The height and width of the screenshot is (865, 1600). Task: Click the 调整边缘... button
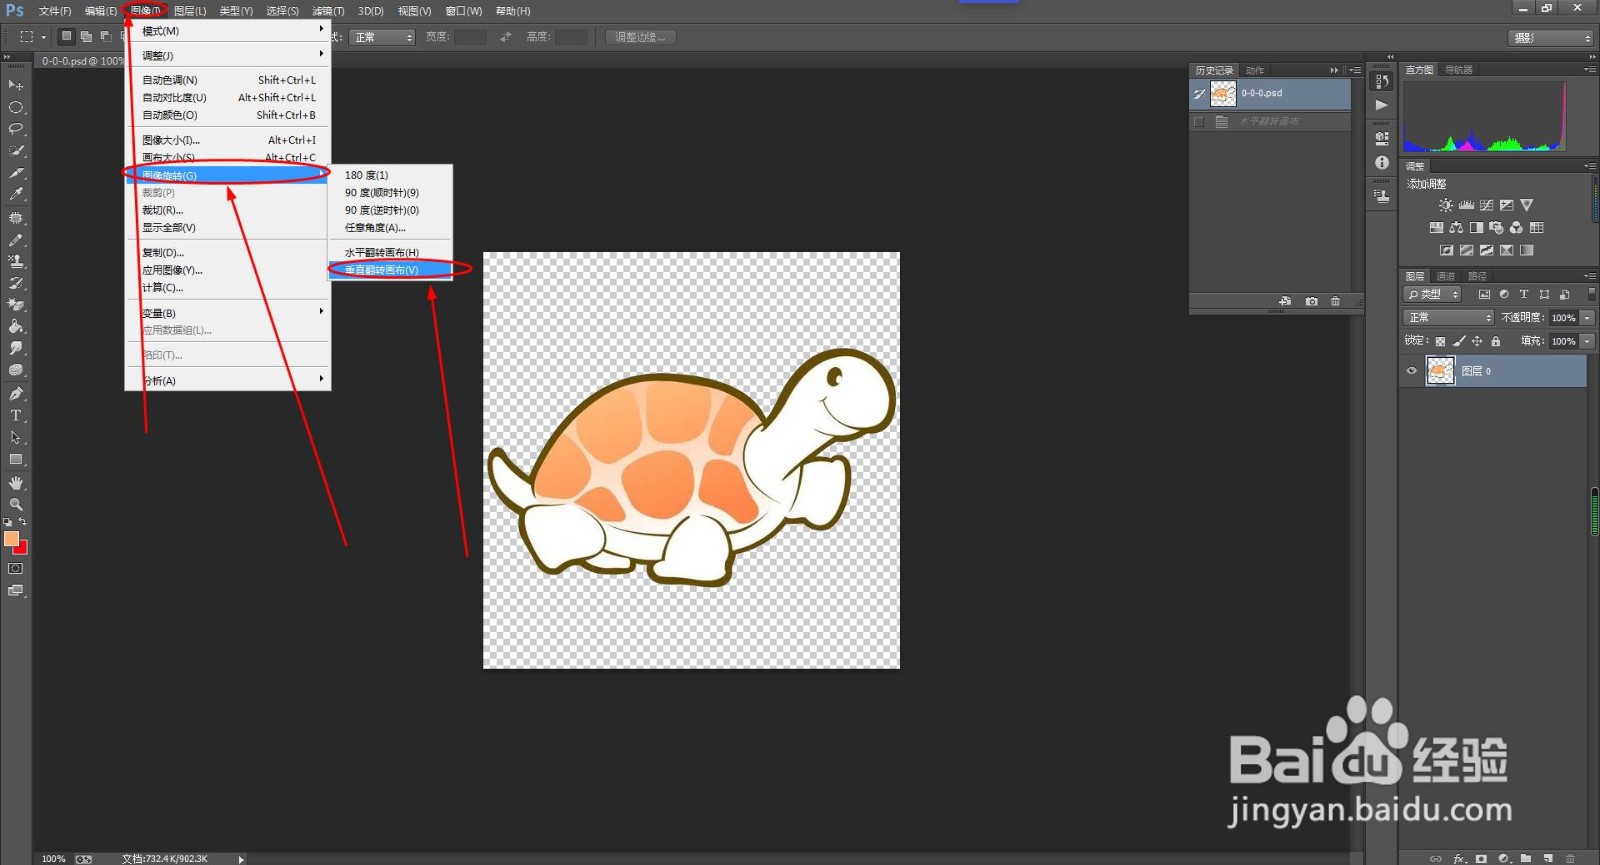coord(641,37)
